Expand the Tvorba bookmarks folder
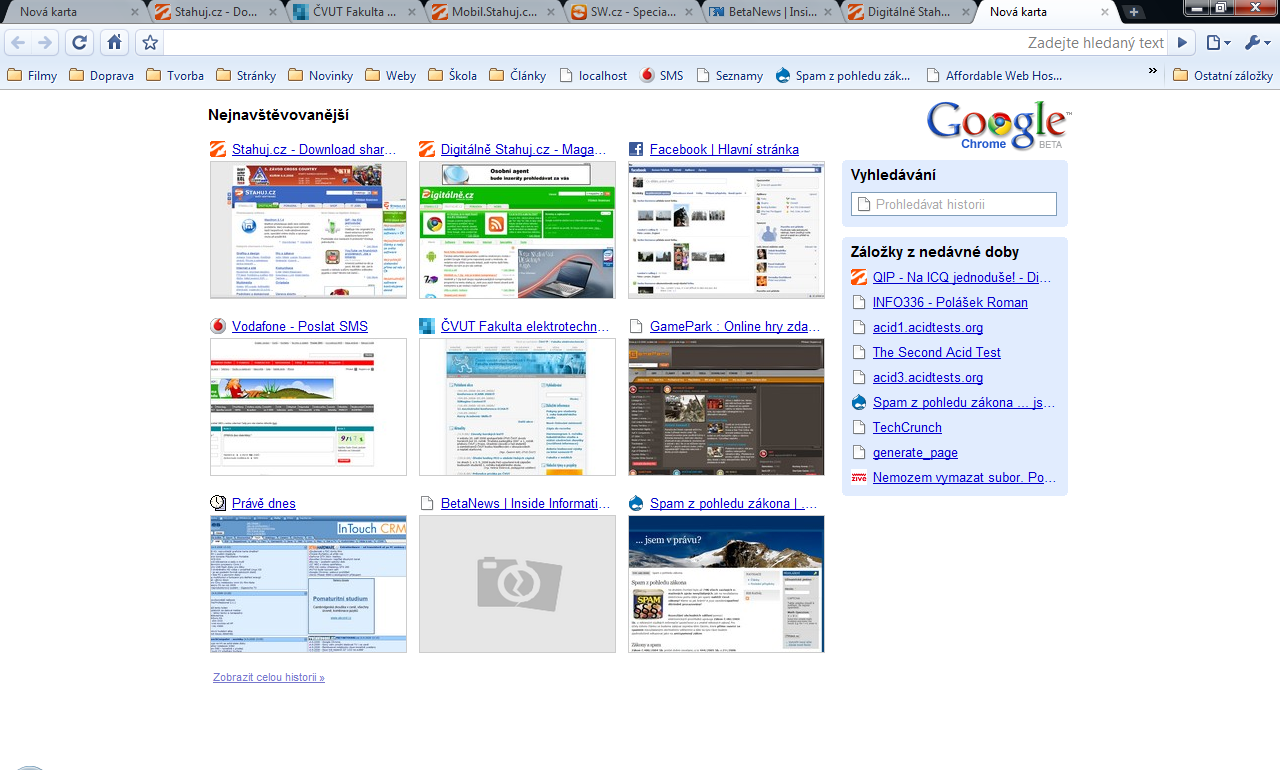1280x770 pixels. (175, 75)
